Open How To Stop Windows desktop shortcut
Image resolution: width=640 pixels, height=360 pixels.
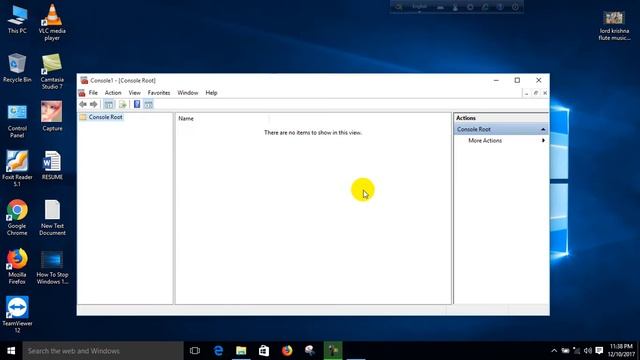[52, 267]
